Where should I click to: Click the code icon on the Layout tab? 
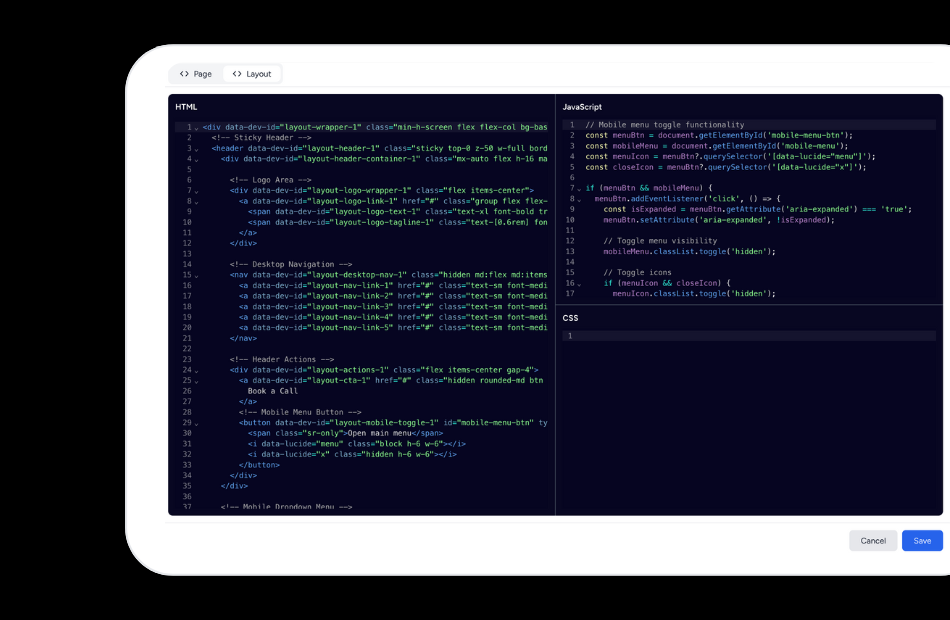236,73
